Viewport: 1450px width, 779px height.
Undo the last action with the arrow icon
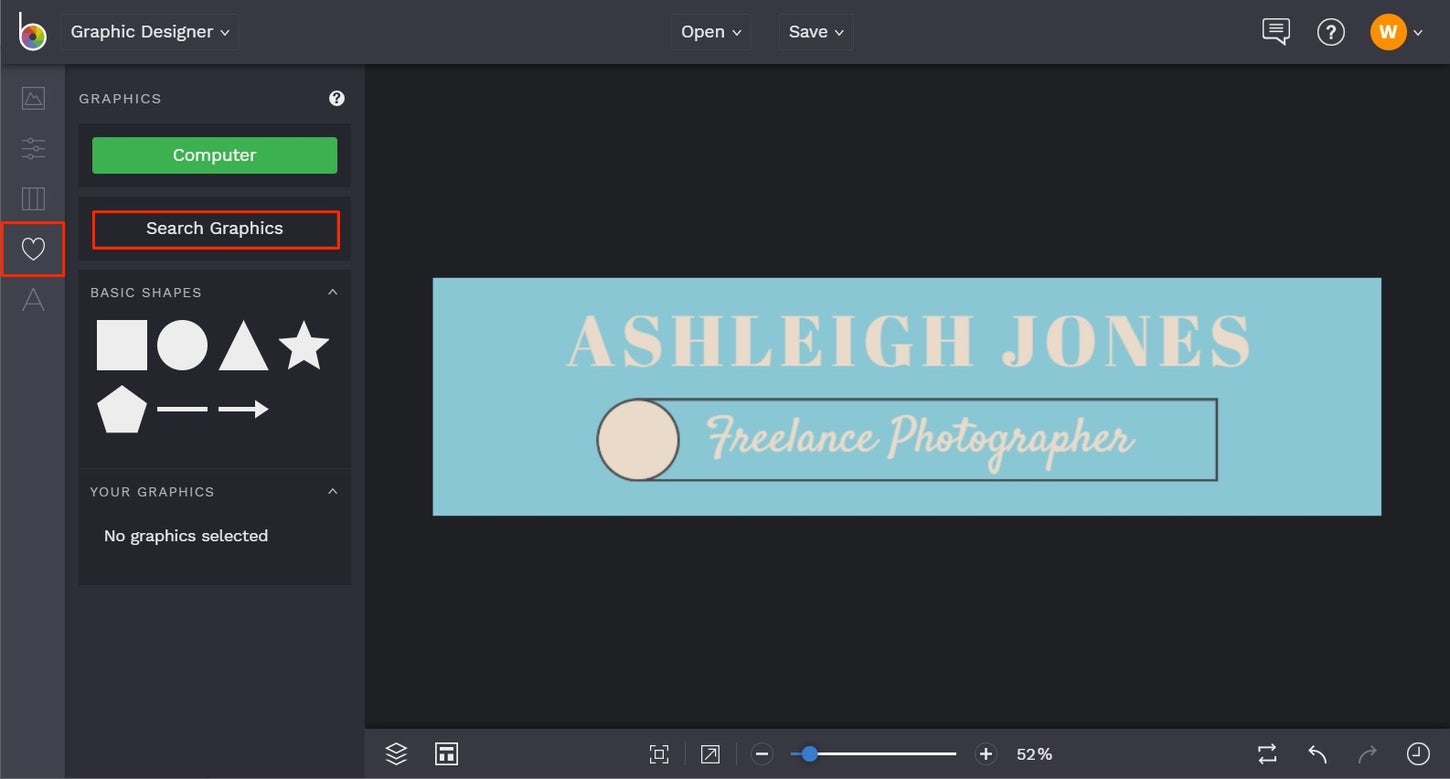[x=1316, y=753]
